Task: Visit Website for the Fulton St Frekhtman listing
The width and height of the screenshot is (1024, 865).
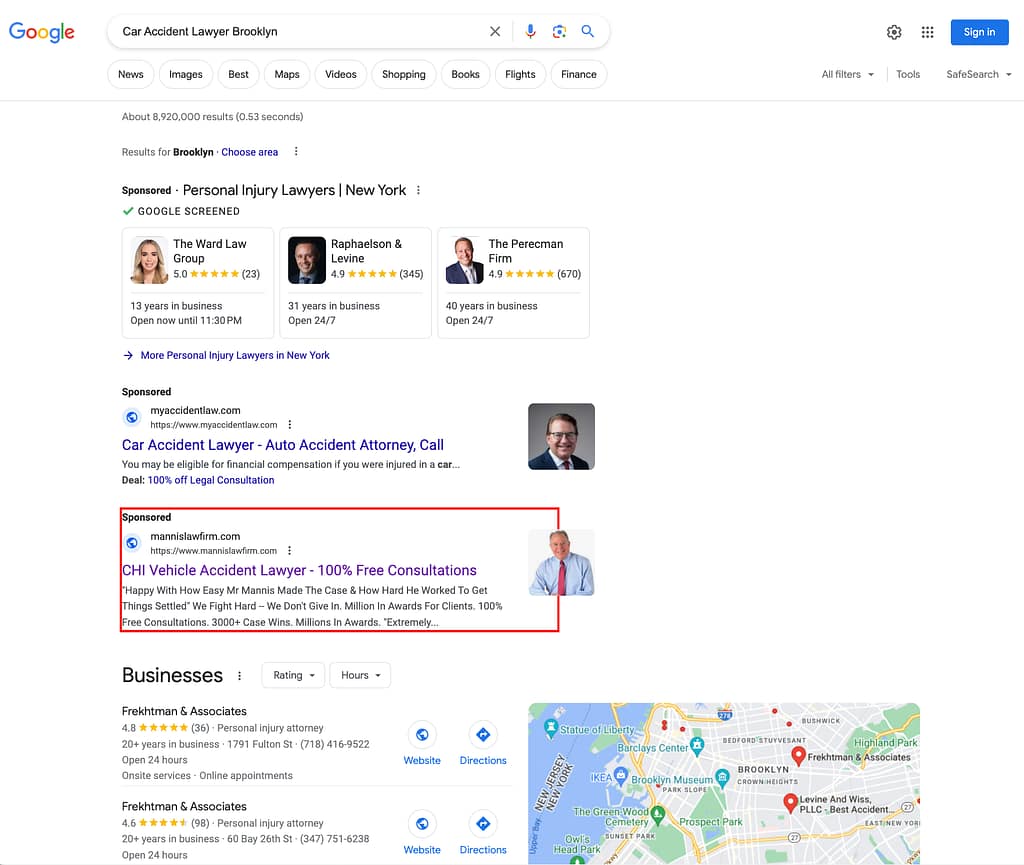Action: [x=422, y=744]
